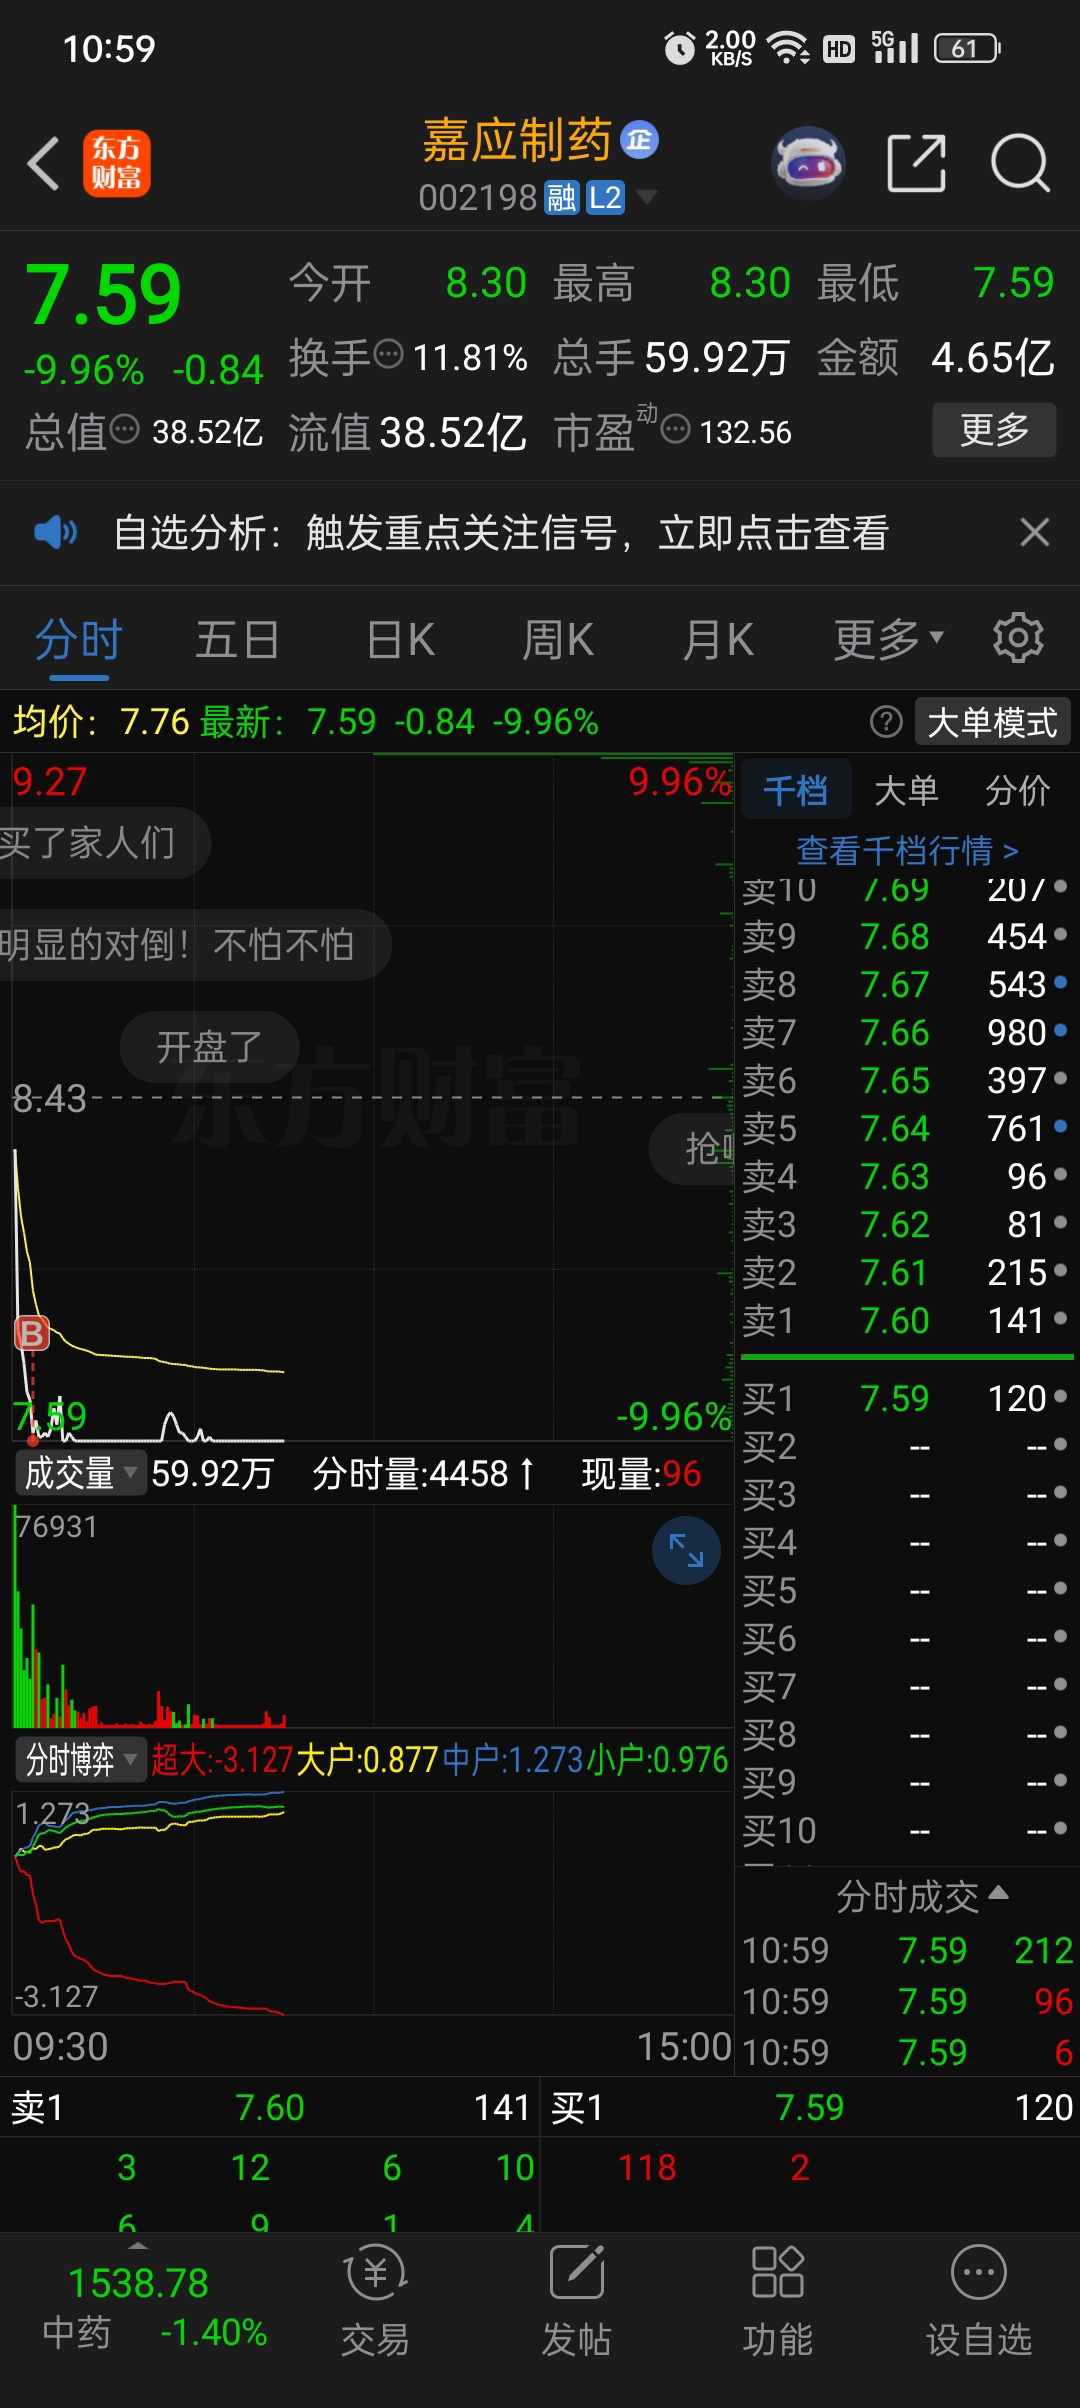Tap the 企 enterprise badge icon
This screenshot has height=2408, width=1080.
click(x=639, y=140)
